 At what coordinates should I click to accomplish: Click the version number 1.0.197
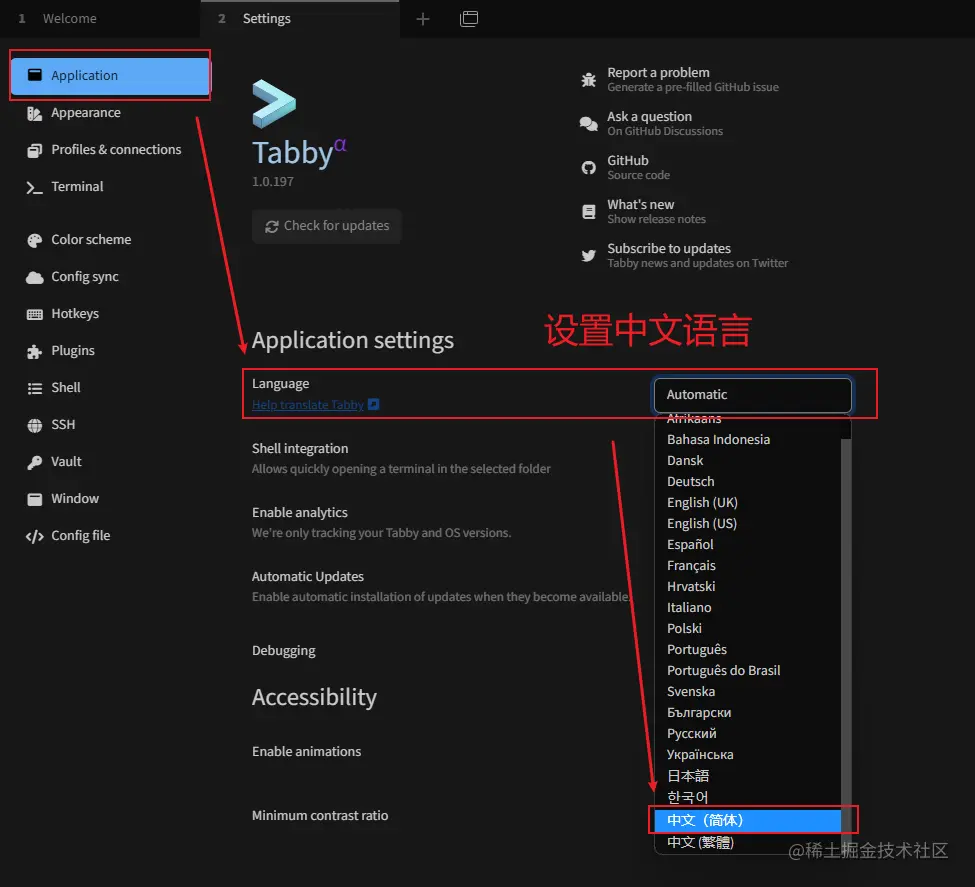[272, 182]
